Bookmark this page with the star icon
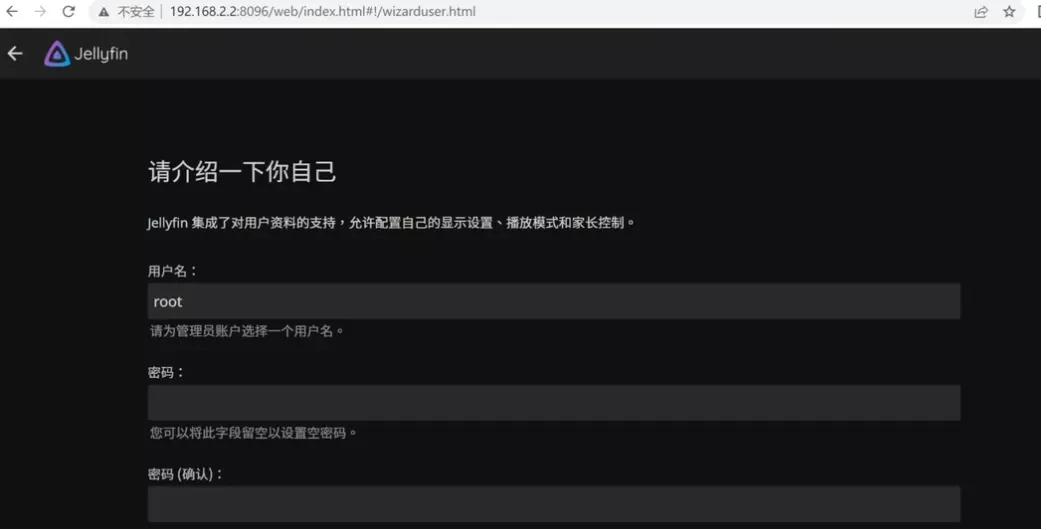Image resolution: width=1047 pixels, height=530 pixels. tap(1009, 11)
